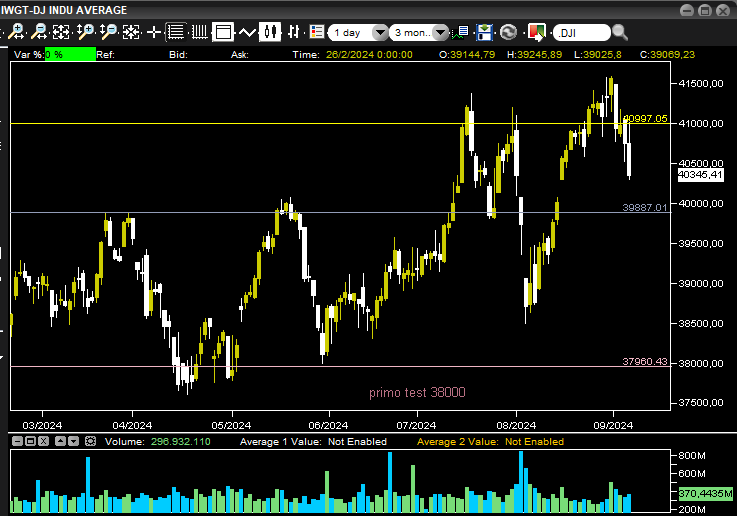
Task: Refresh chart data using the circular arrows icon
Action: click(x=508, y=32)
